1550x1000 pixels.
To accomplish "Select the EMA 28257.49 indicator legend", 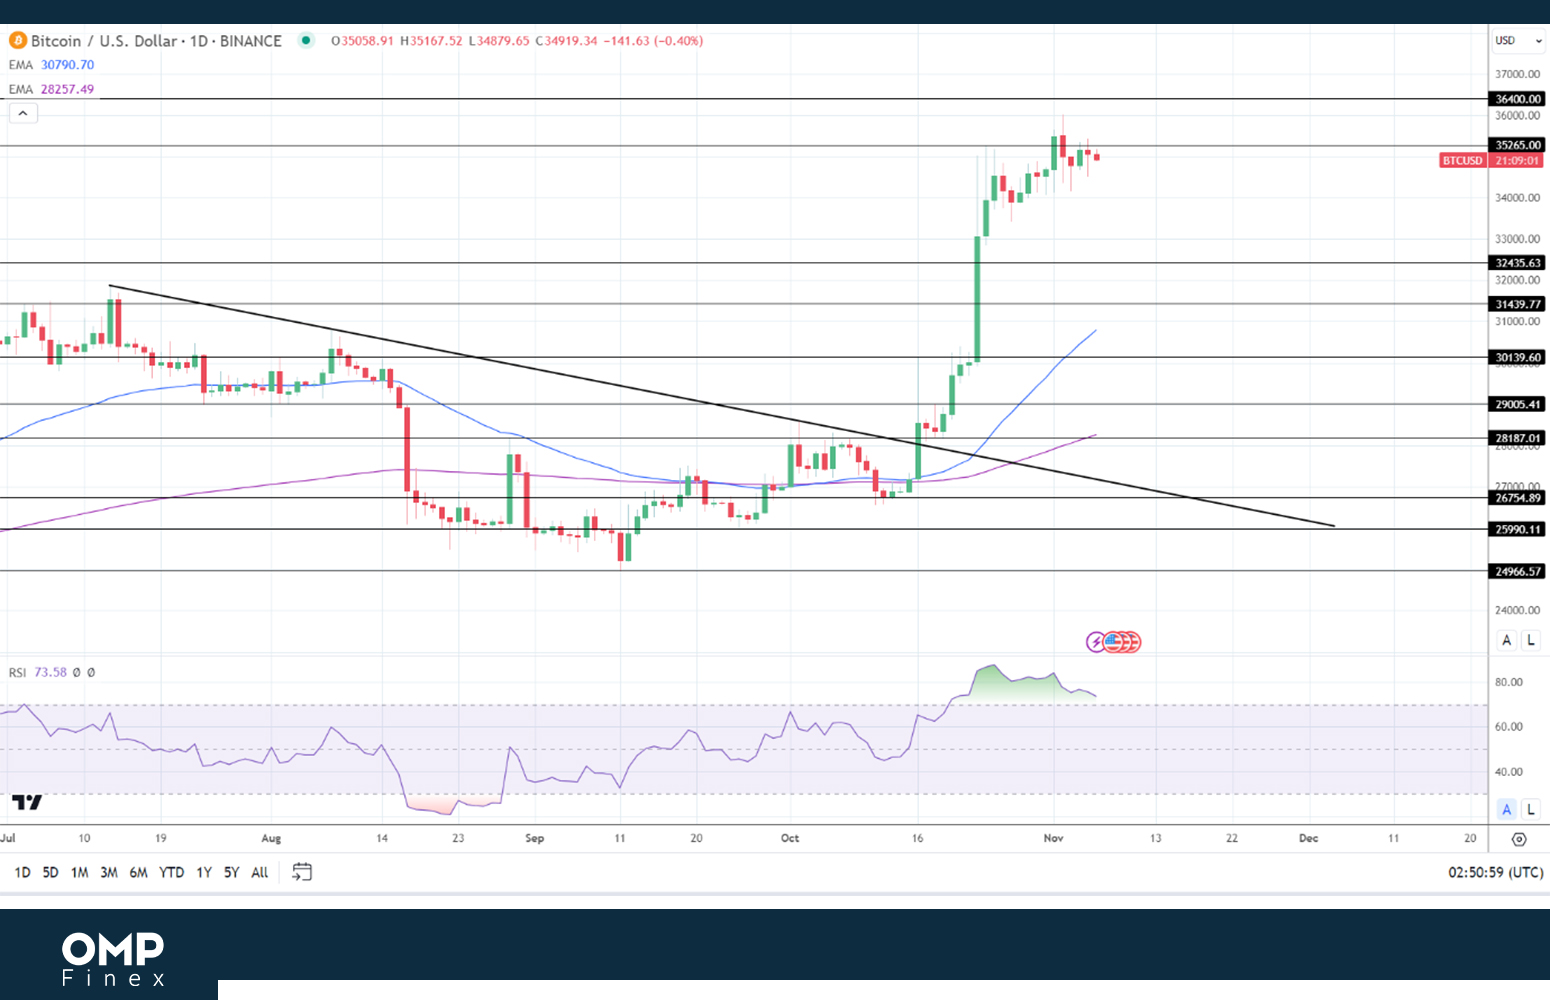I will tap(51, 89).
